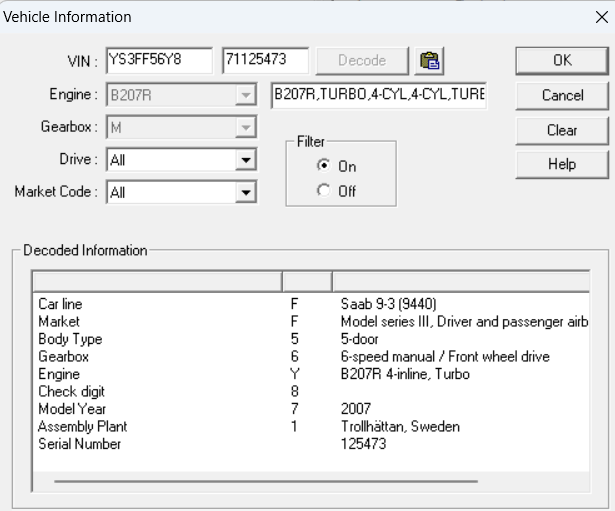Viewport: 615px width, 511px height.
Task: Click the engine description field B207R,TURBO
Action: (379, 95)
